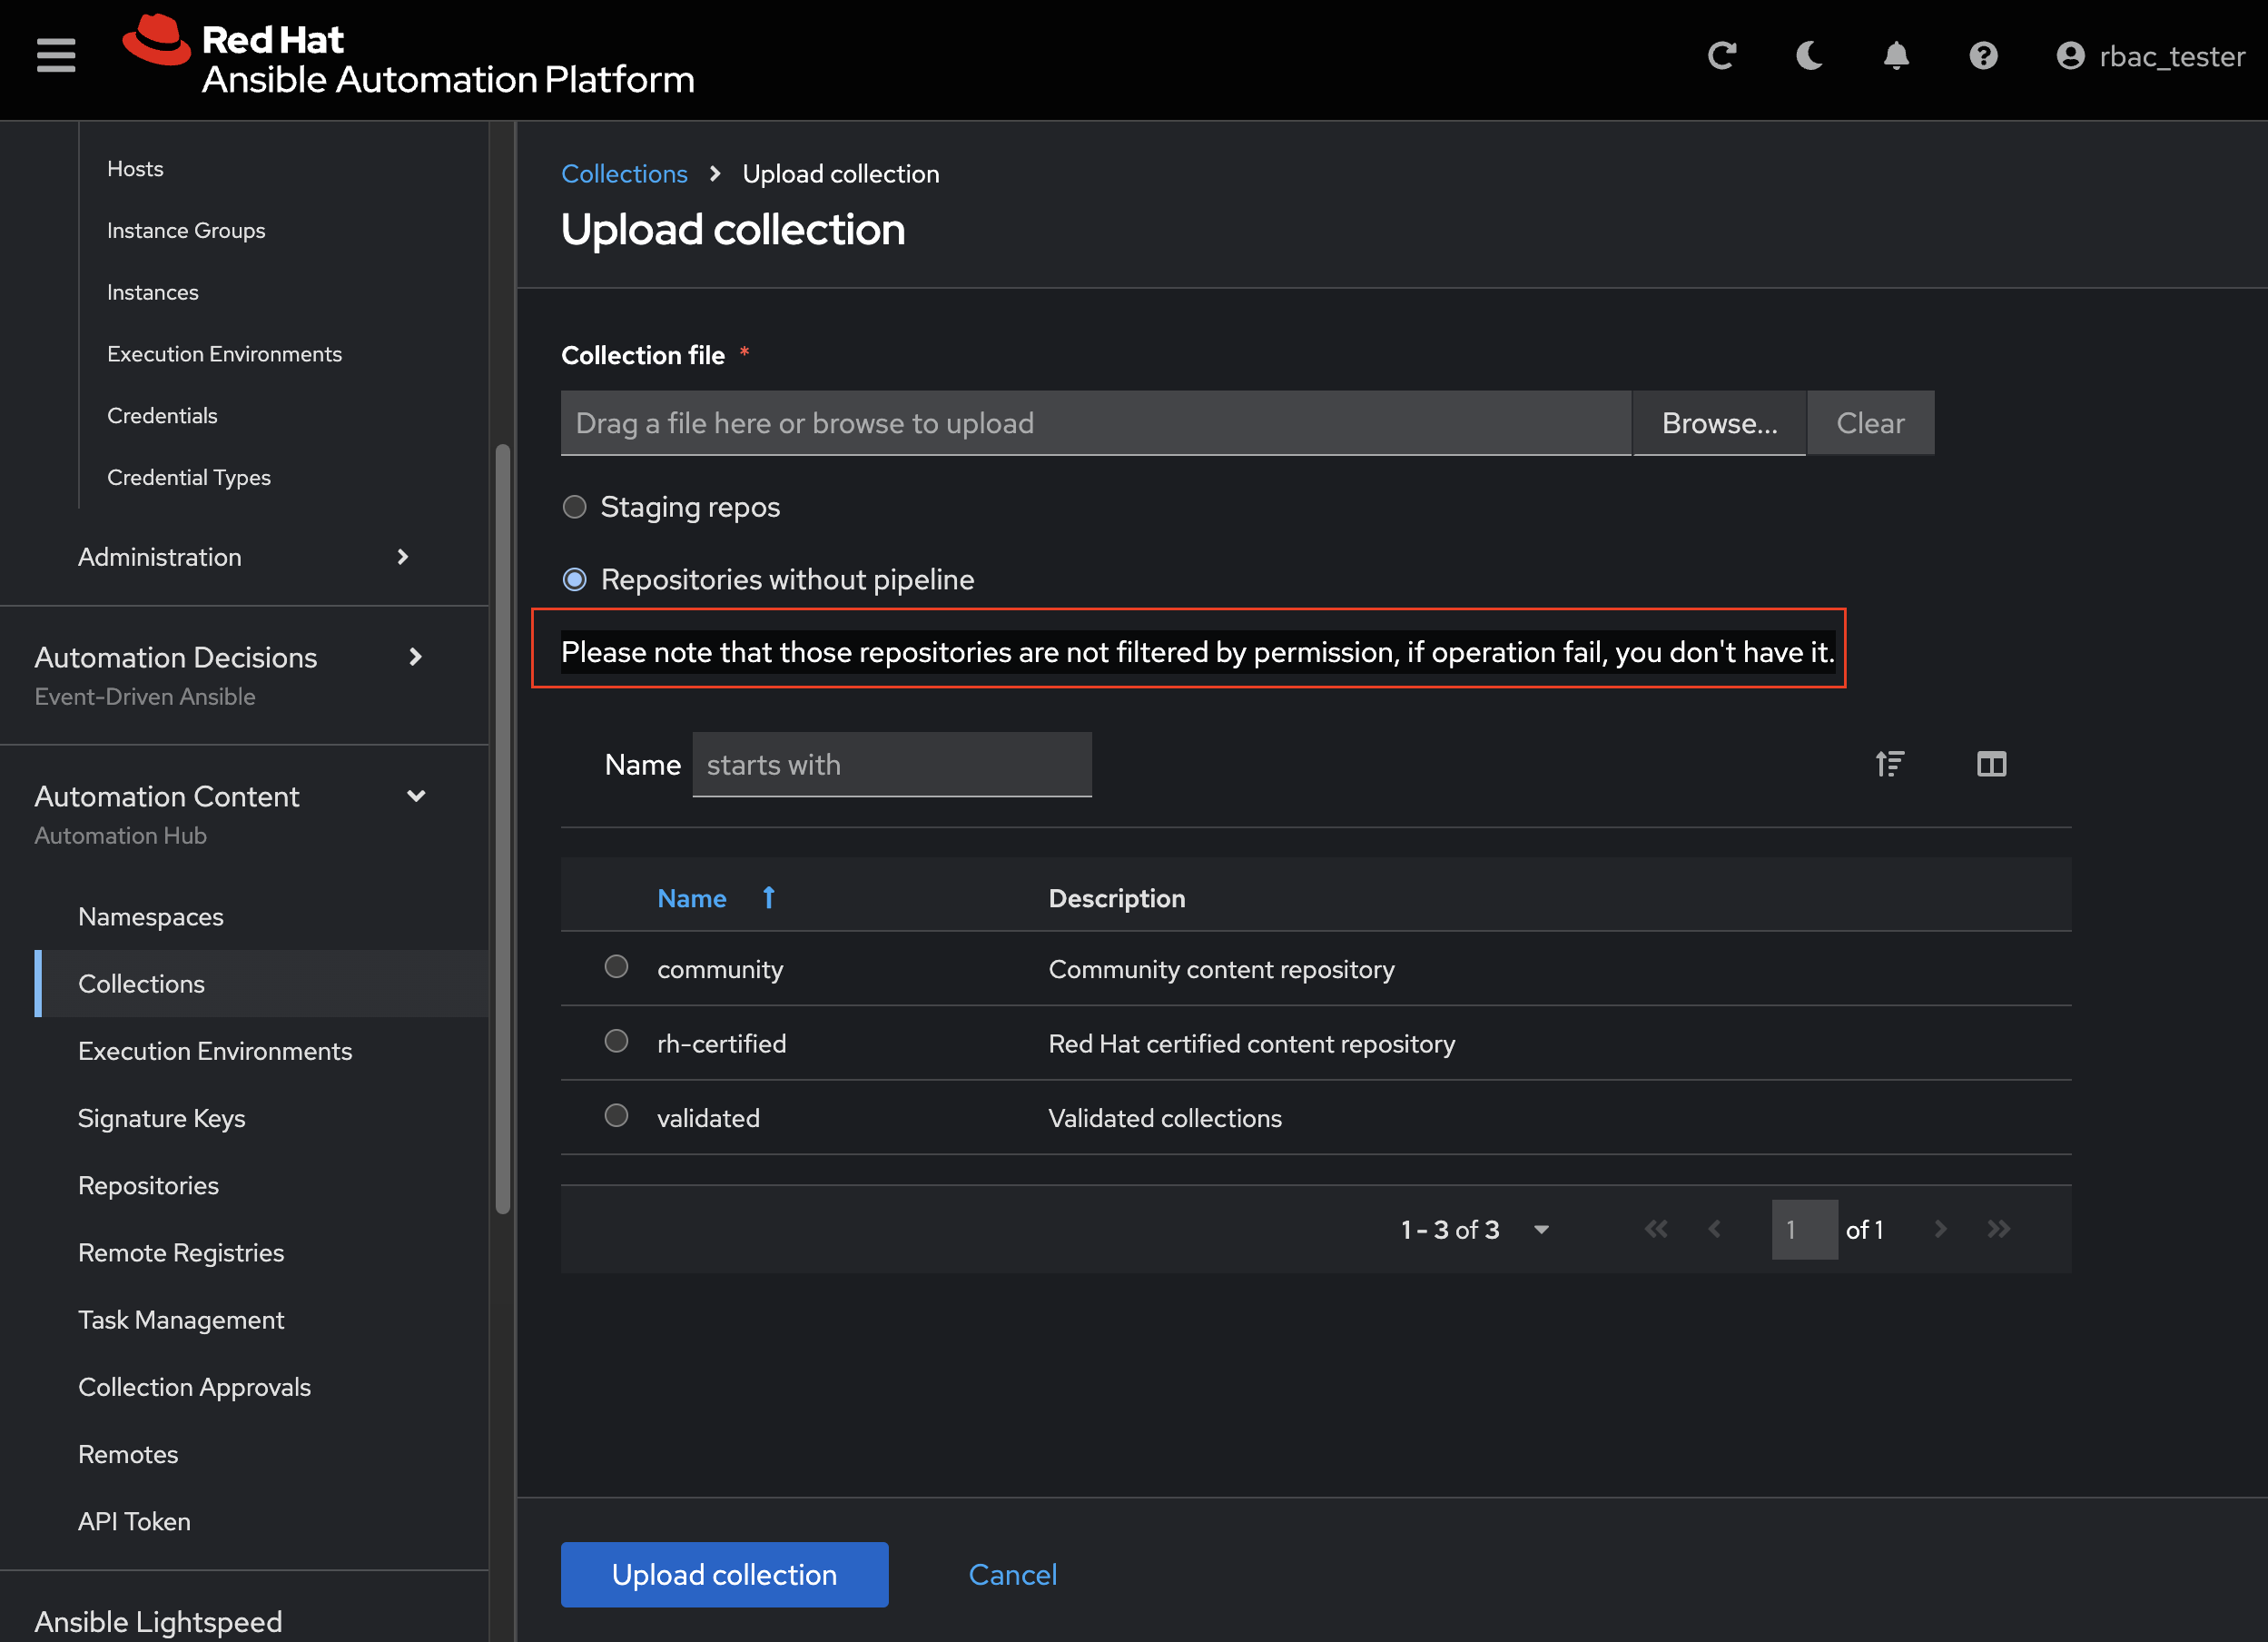Open notifications bell icon
Image resolution: width=2268 pixels, height=1642 pixels.
pos(1896,56)
